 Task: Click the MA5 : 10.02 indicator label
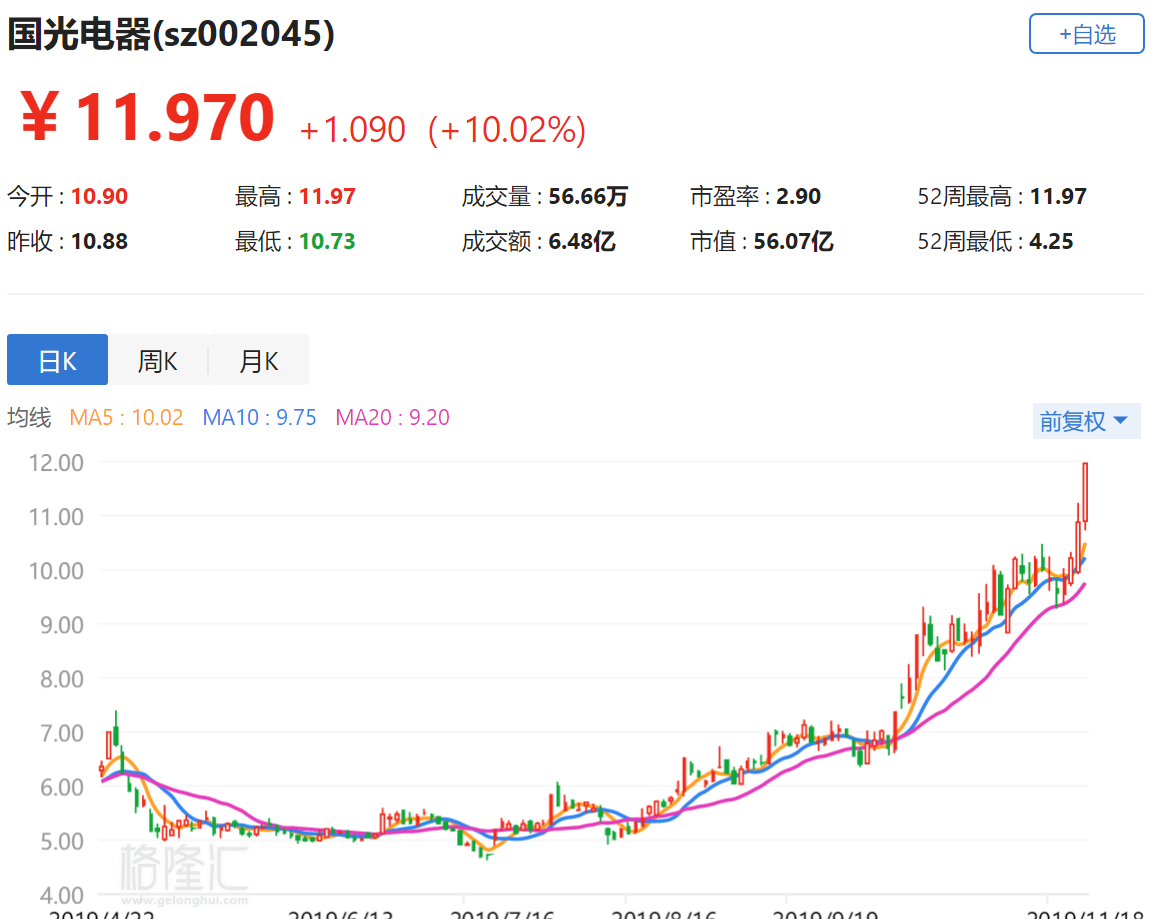(126, 417)
